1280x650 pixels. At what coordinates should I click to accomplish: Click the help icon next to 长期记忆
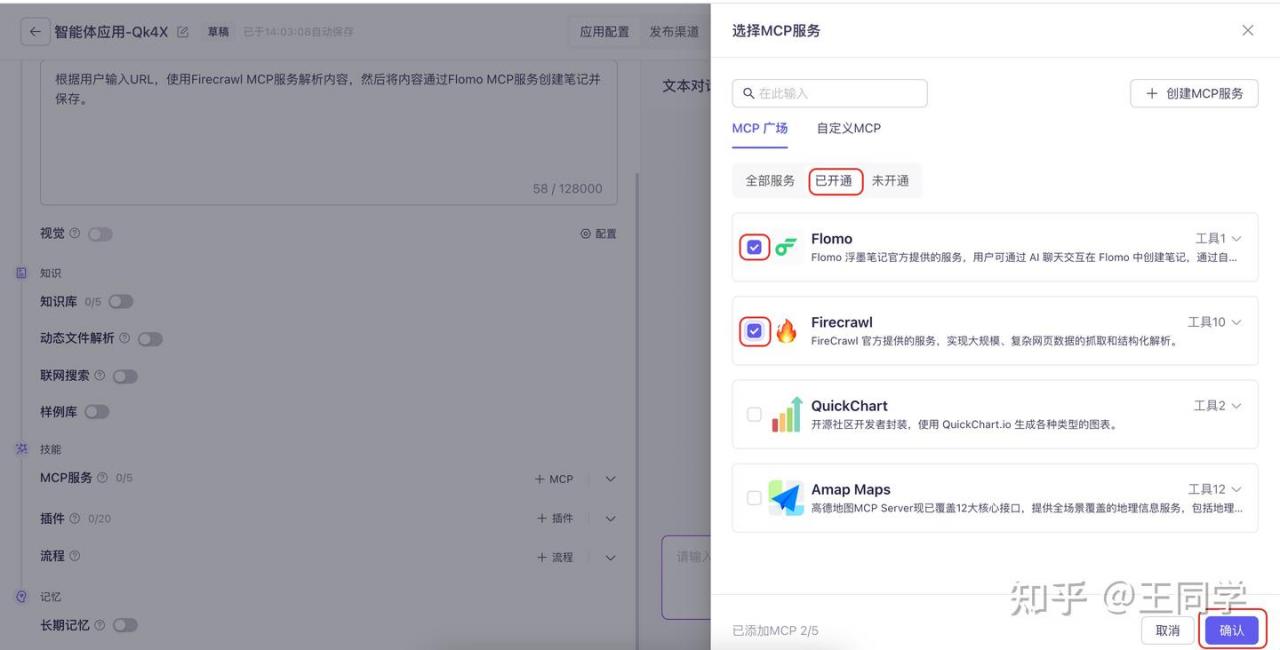[x=100, y=626]
